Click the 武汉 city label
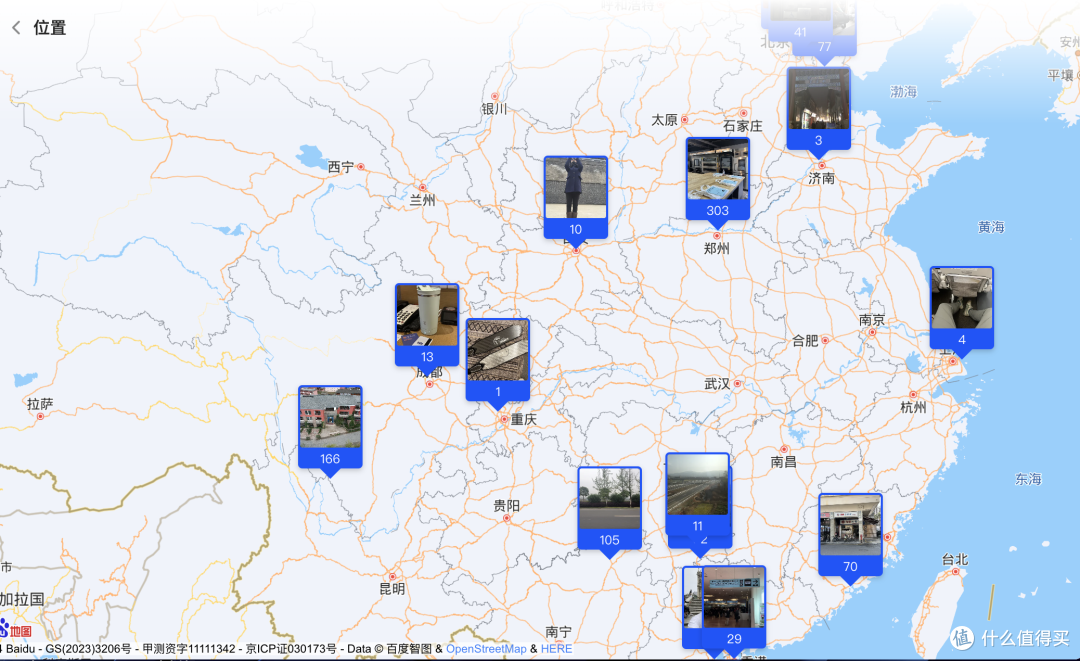The width and height of the screenshot is (1080, 661). tap(717, 384)
